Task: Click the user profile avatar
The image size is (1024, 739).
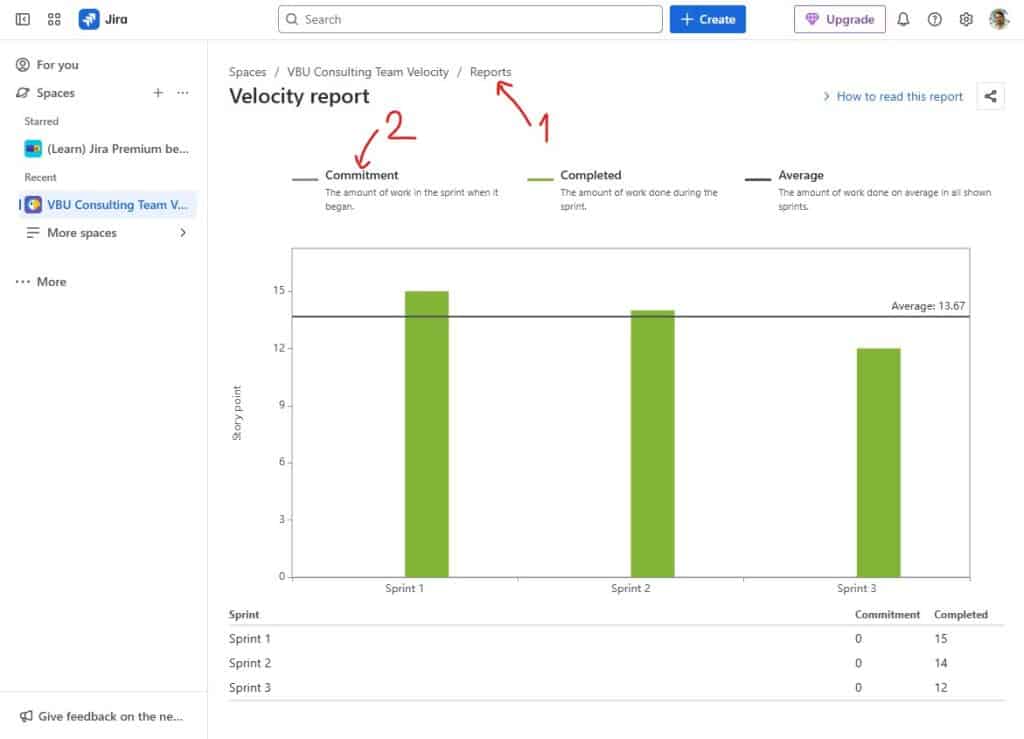Action: click(x=999, y=19)
